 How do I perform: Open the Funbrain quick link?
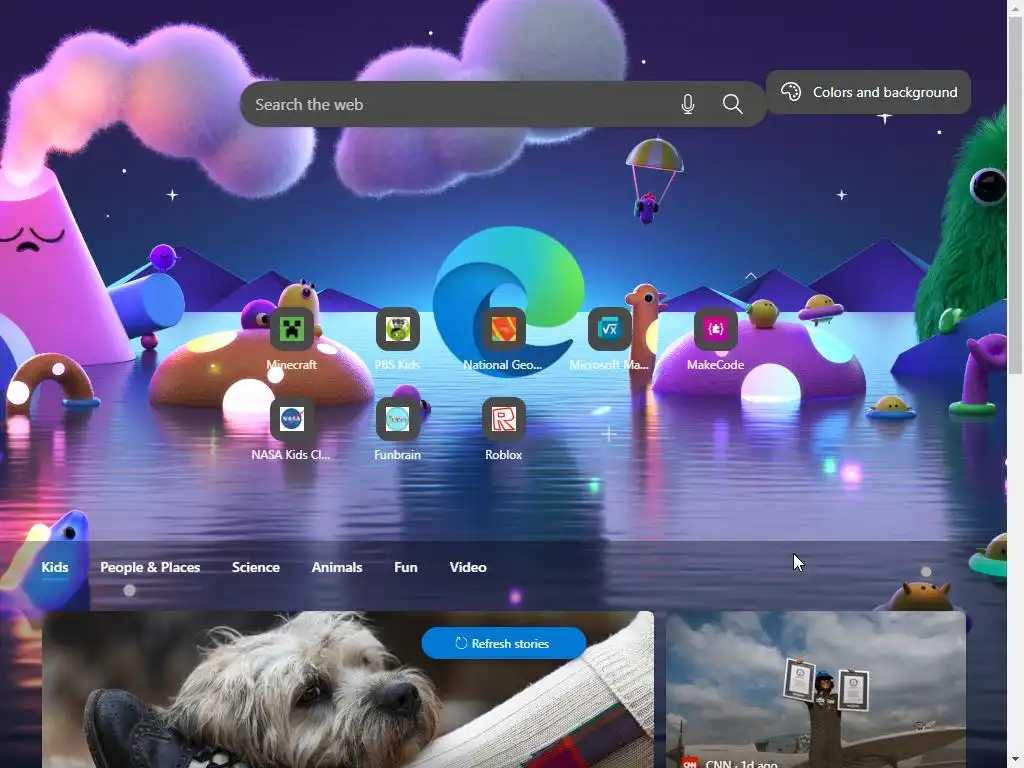pos(398,419)
